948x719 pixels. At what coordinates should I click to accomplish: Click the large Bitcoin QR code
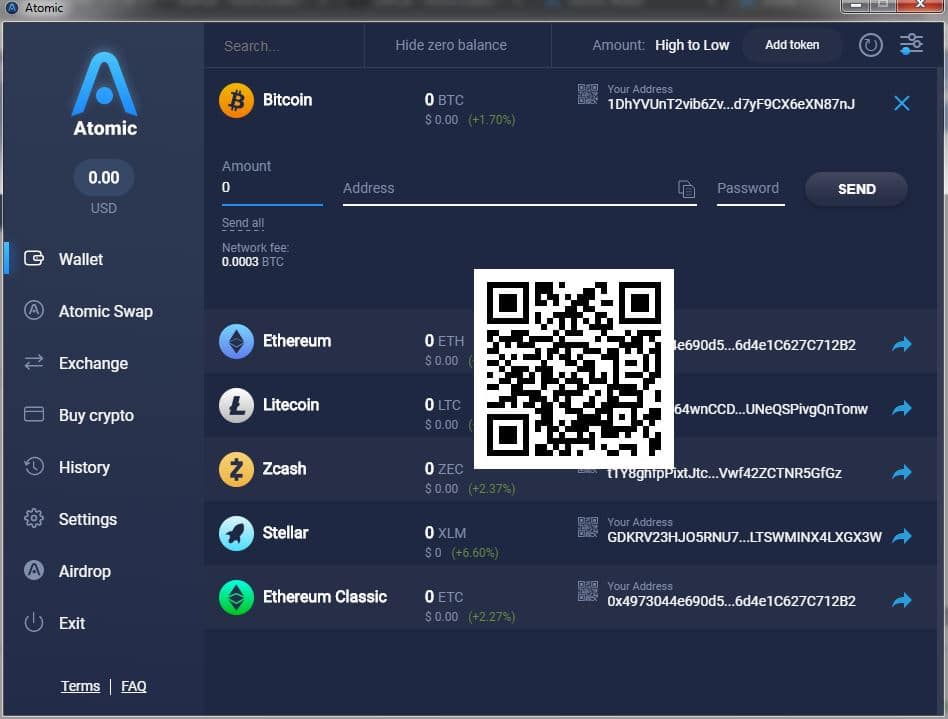(574, 369)
